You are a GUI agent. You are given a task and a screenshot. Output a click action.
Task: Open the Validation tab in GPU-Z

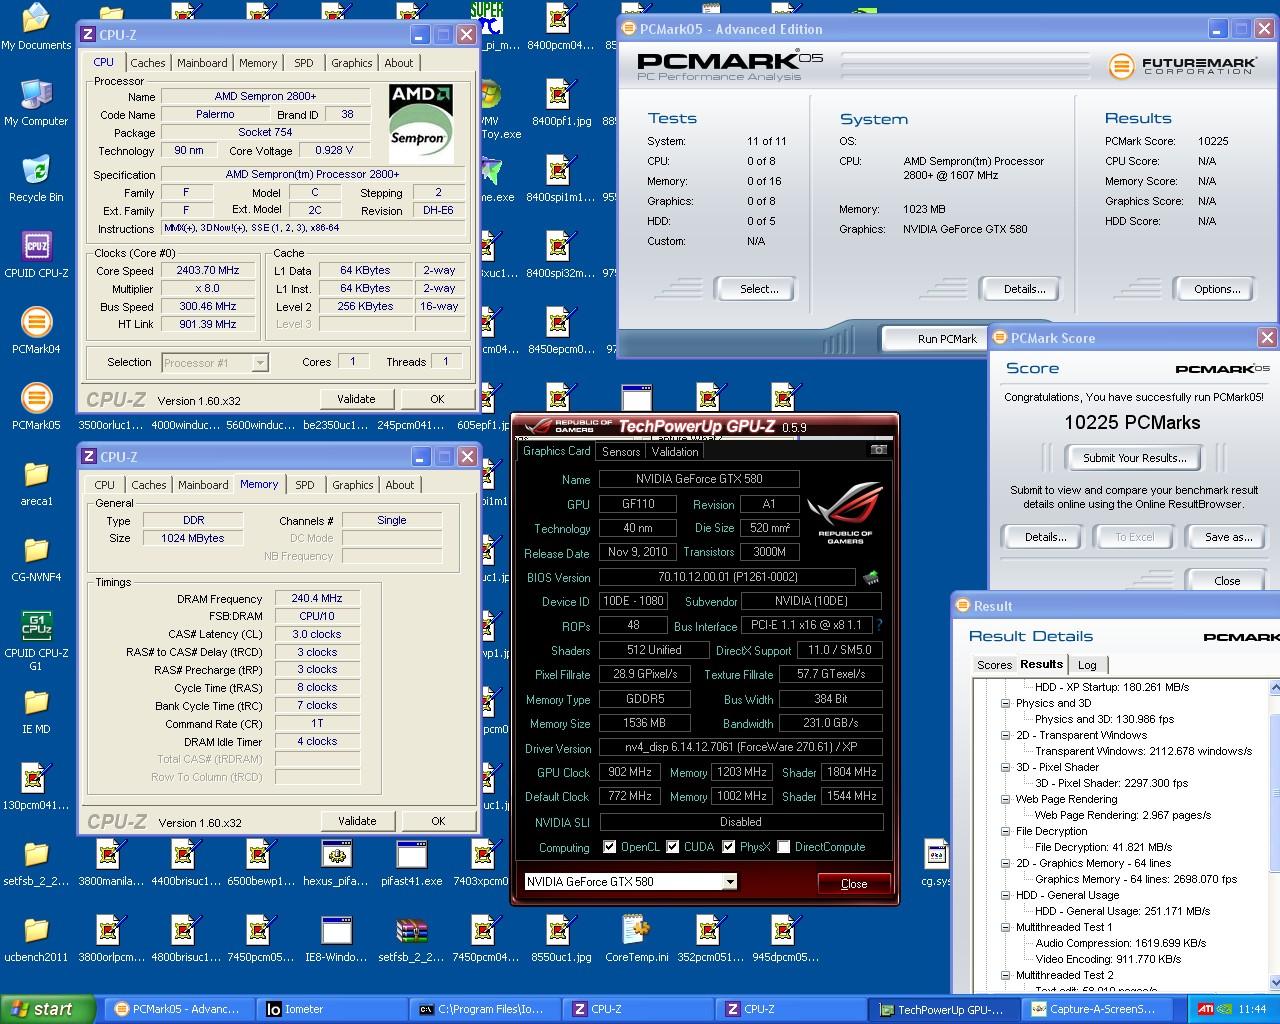(x=675, y=452)
